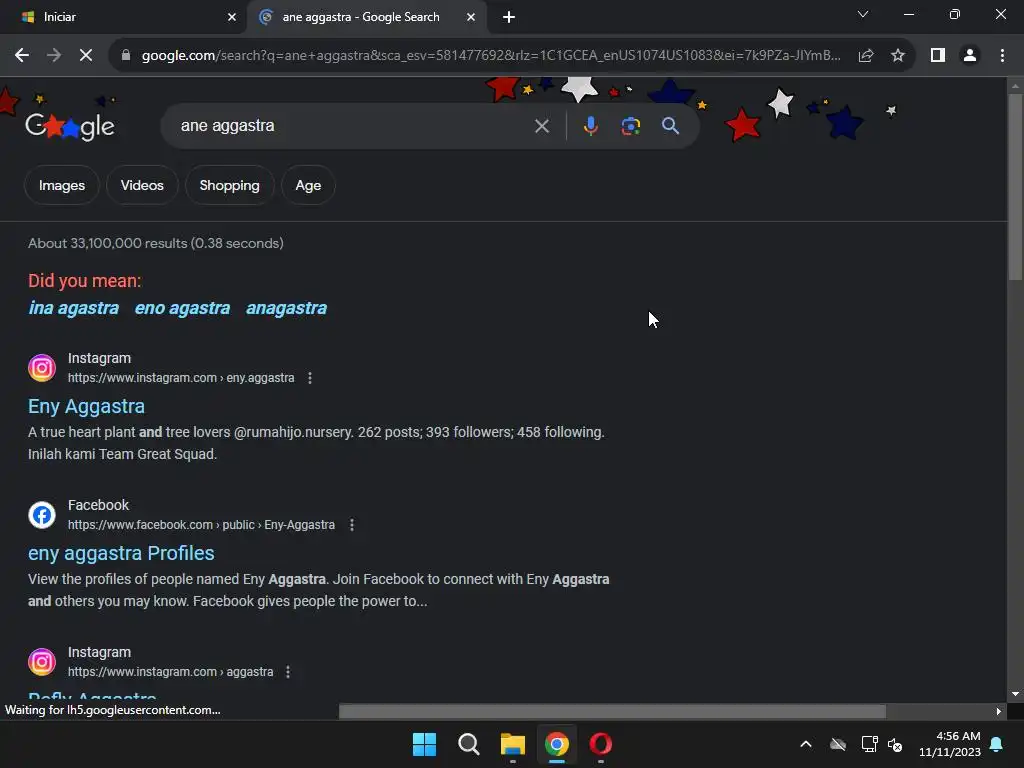Click the Facebook favicon icon

tap(42, 515)
